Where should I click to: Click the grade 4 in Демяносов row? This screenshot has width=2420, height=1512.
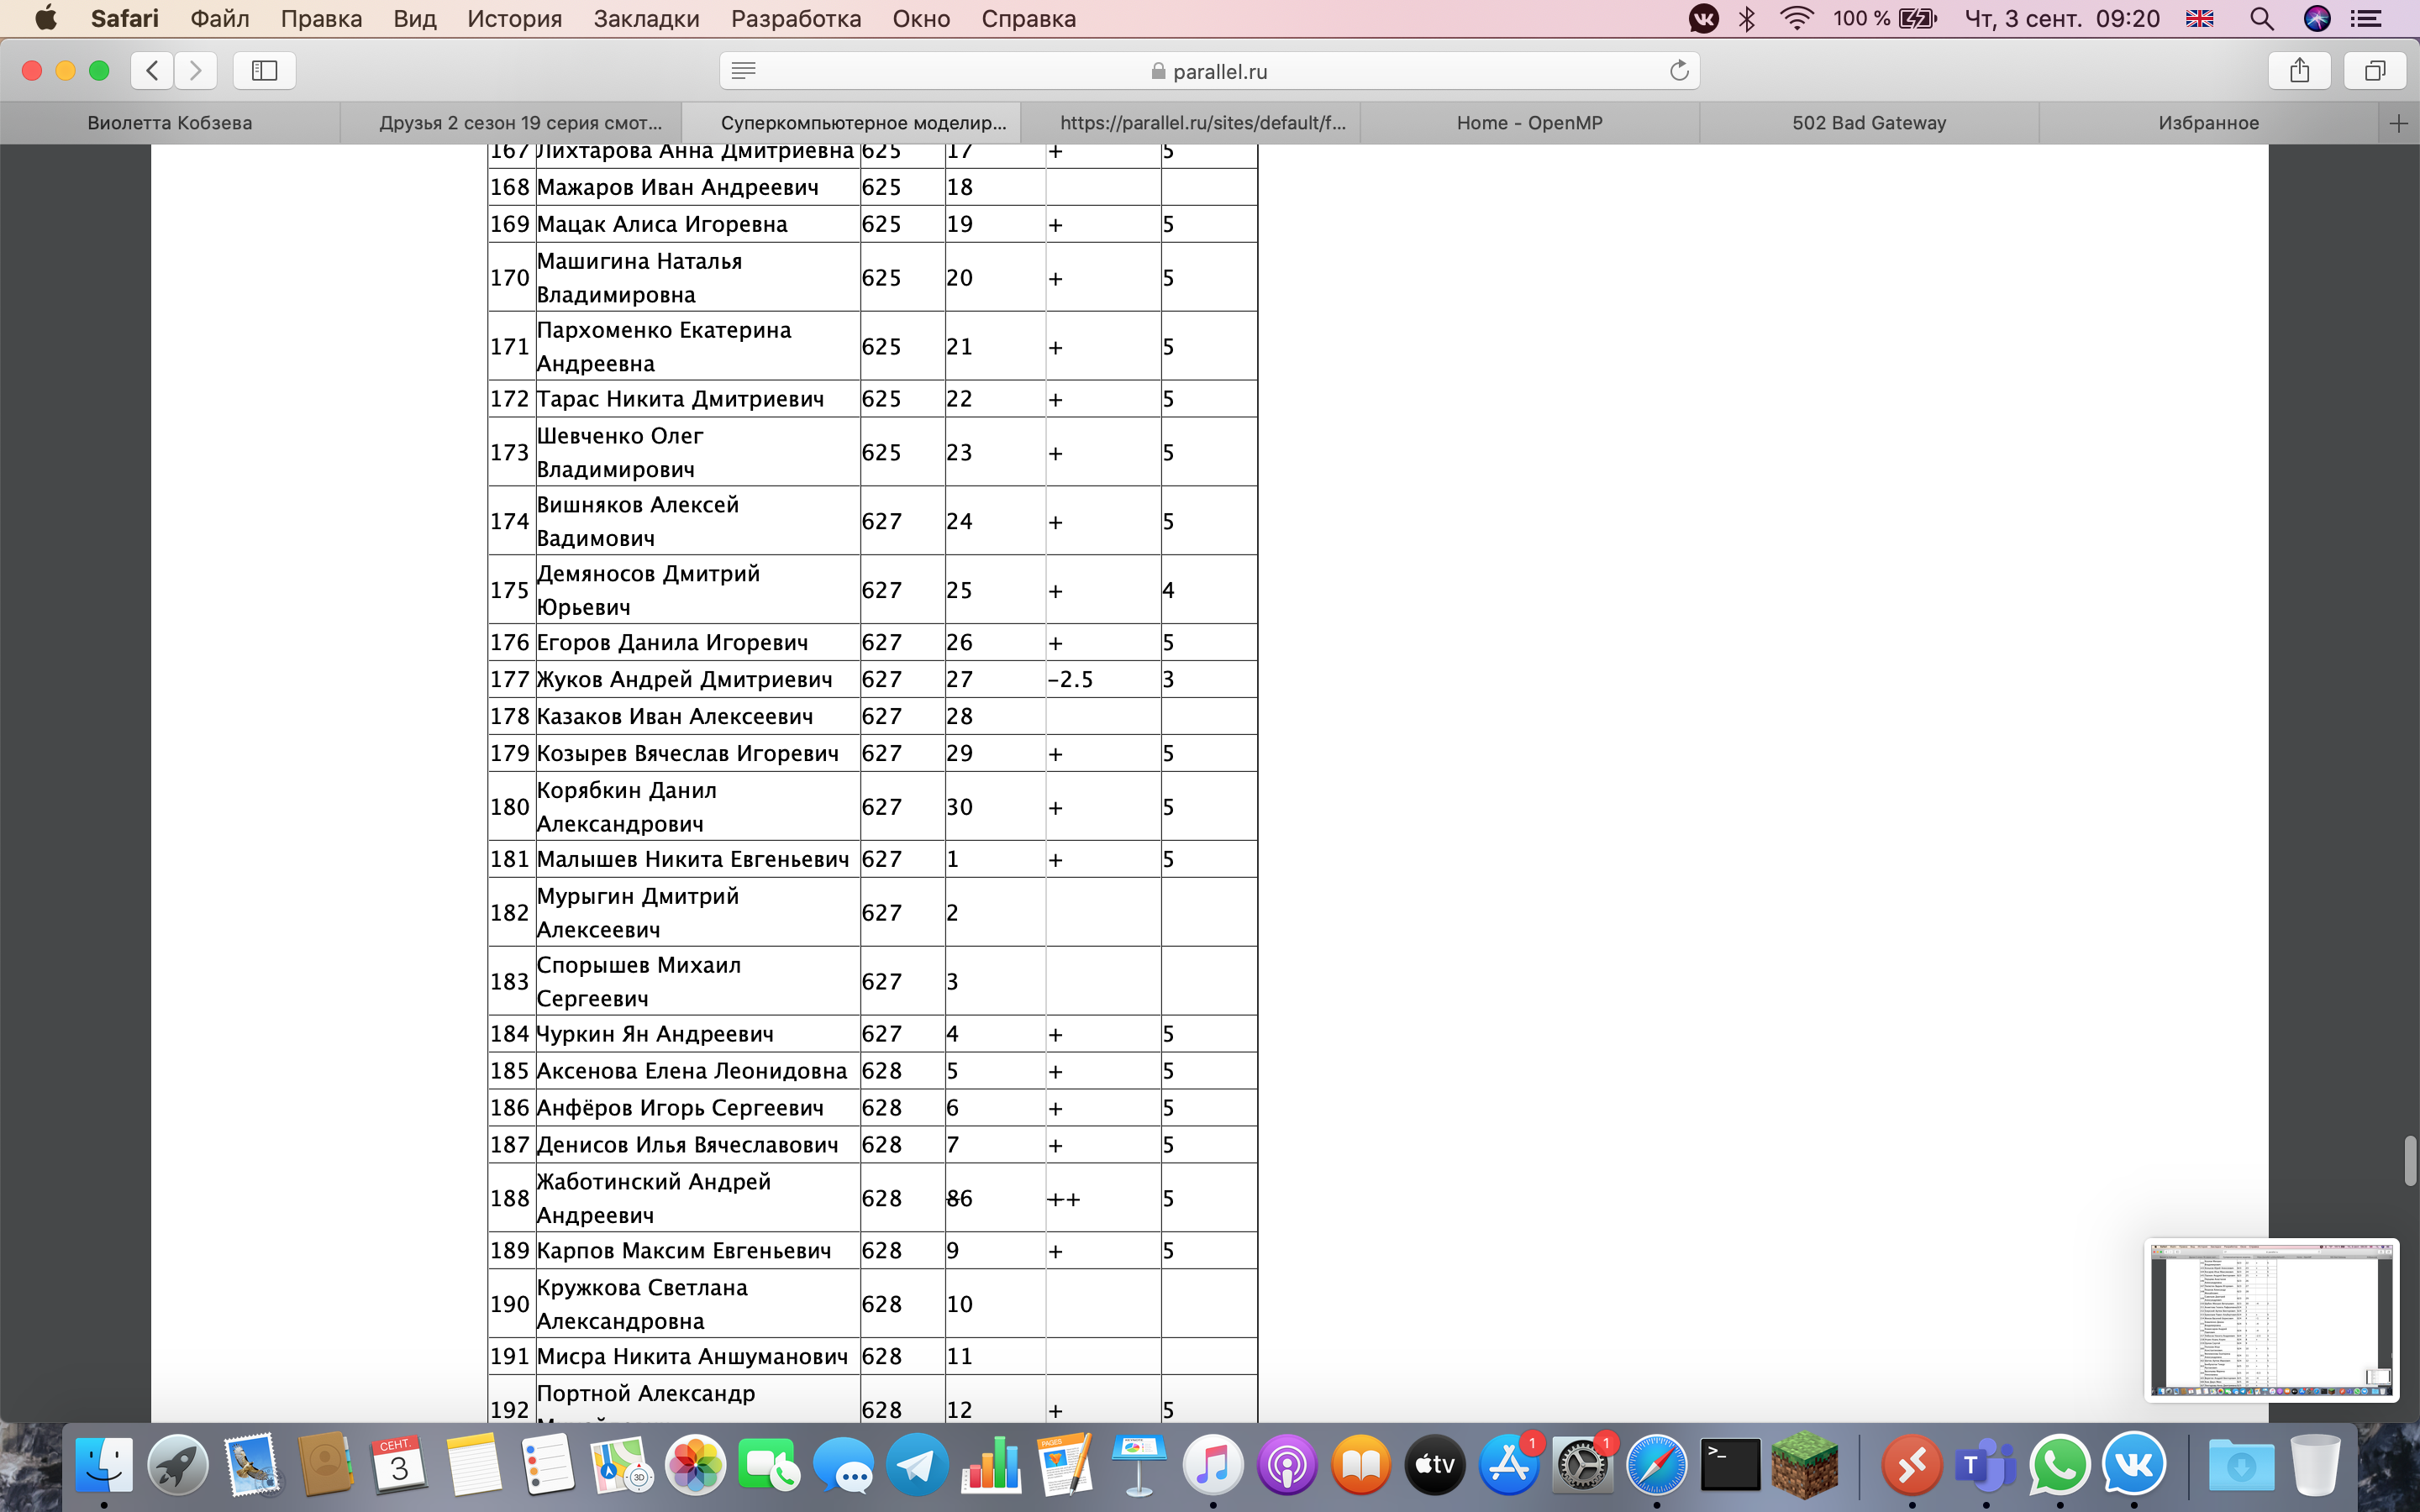(x=1168, y=590)
